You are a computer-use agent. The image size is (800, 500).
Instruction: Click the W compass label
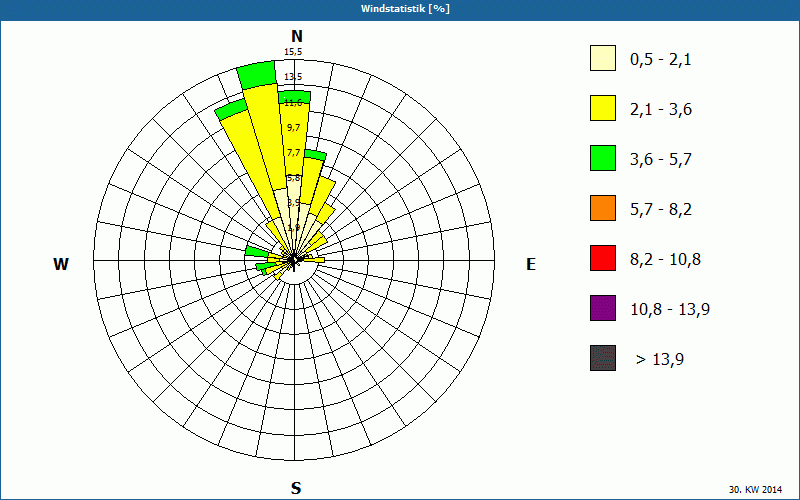click(61, 264)
